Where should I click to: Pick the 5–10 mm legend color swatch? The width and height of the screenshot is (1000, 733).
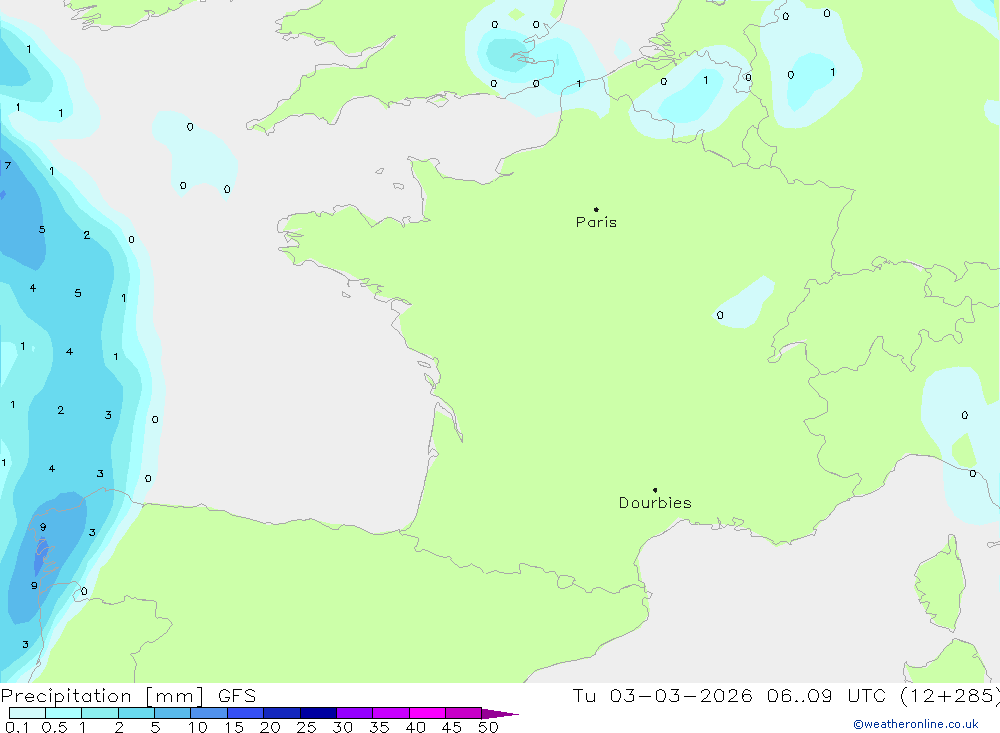(172, 713)
